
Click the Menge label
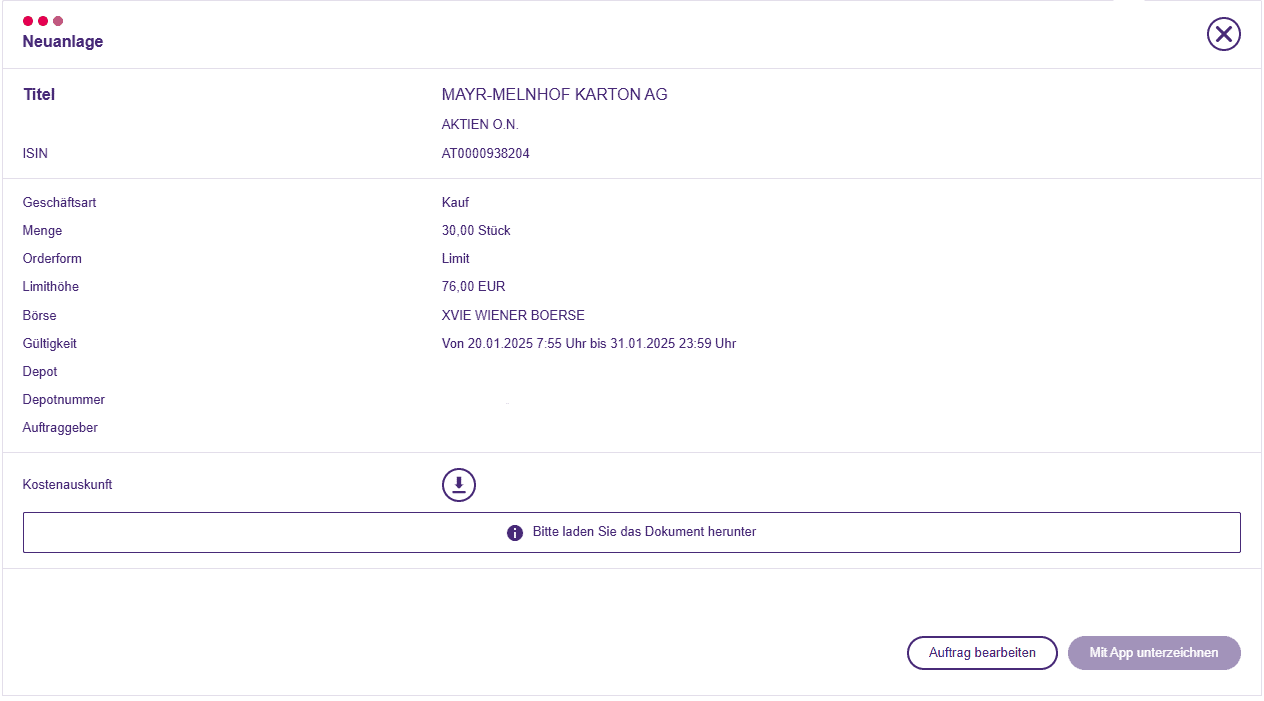coord(42,231)
